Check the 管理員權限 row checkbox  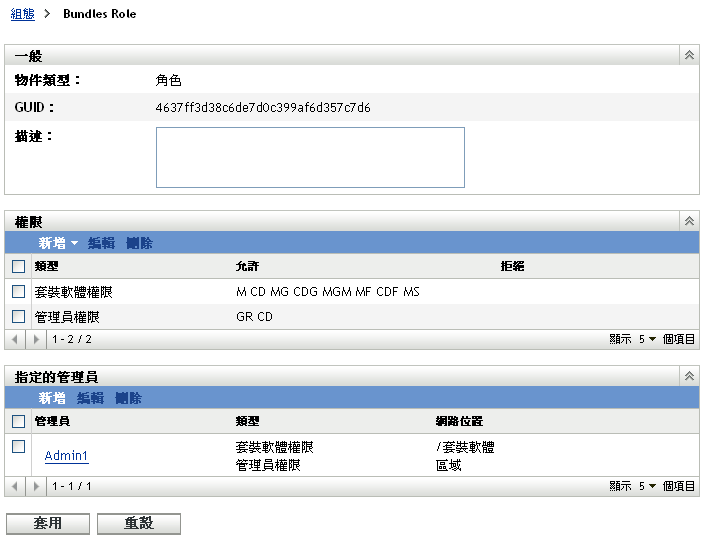tap(19, 316)
